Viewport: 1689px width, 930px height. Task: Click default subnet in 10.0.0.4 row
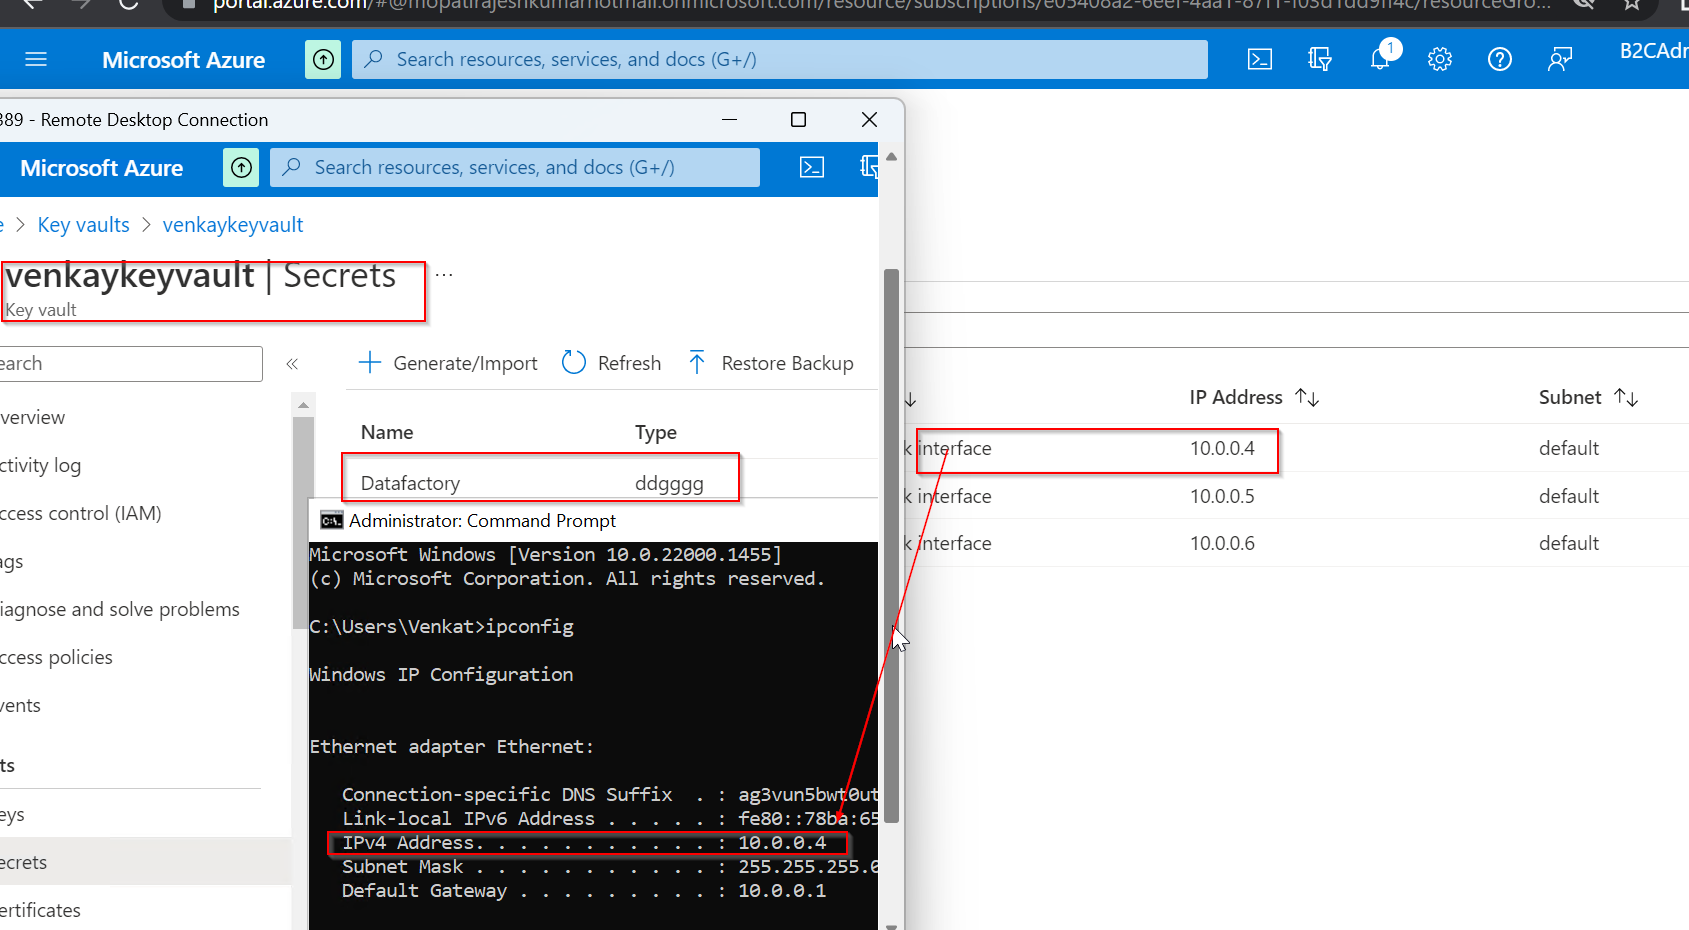(1569, 448)
